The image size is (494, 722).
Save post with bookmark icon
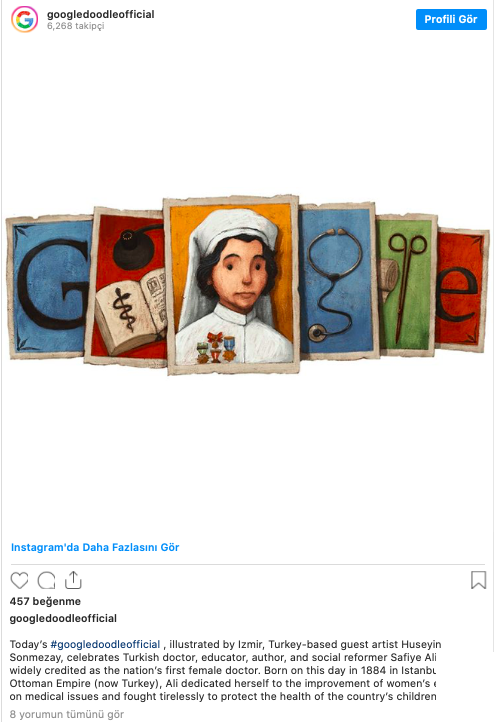(x=478, y=580)
